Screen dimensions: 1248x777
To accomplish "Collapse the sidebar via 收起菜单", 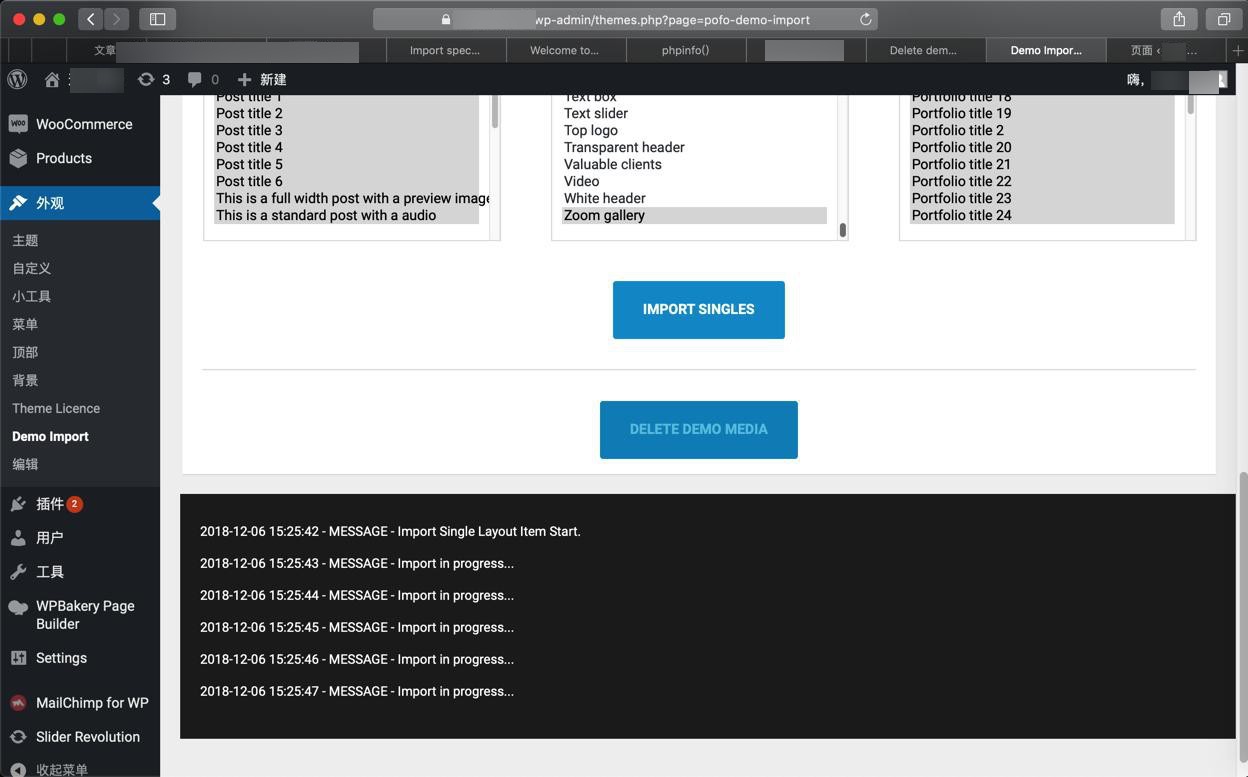I will (80, 769).
